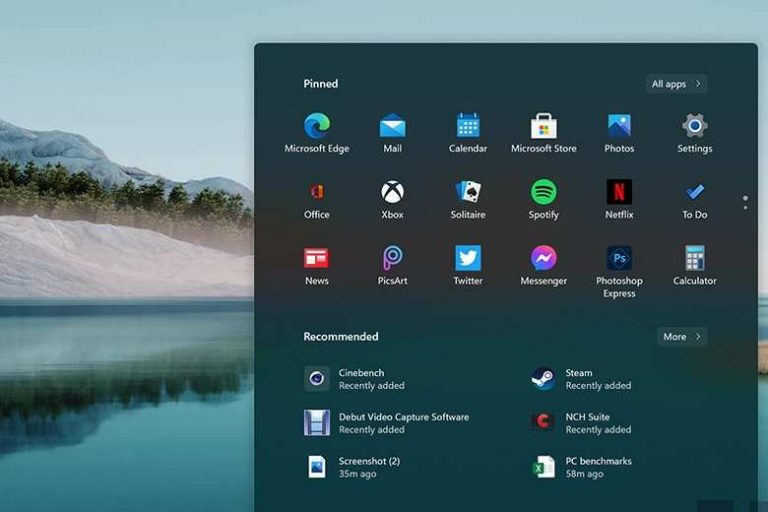
Task: Open the News app
Action: 317,265
